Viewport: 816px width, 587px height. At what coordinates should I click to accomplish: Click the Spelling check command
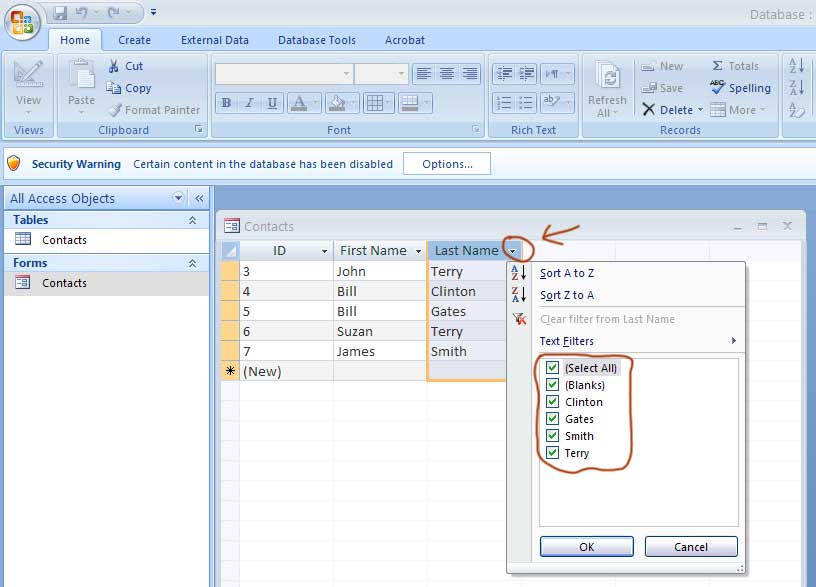[x=741, y=88]
